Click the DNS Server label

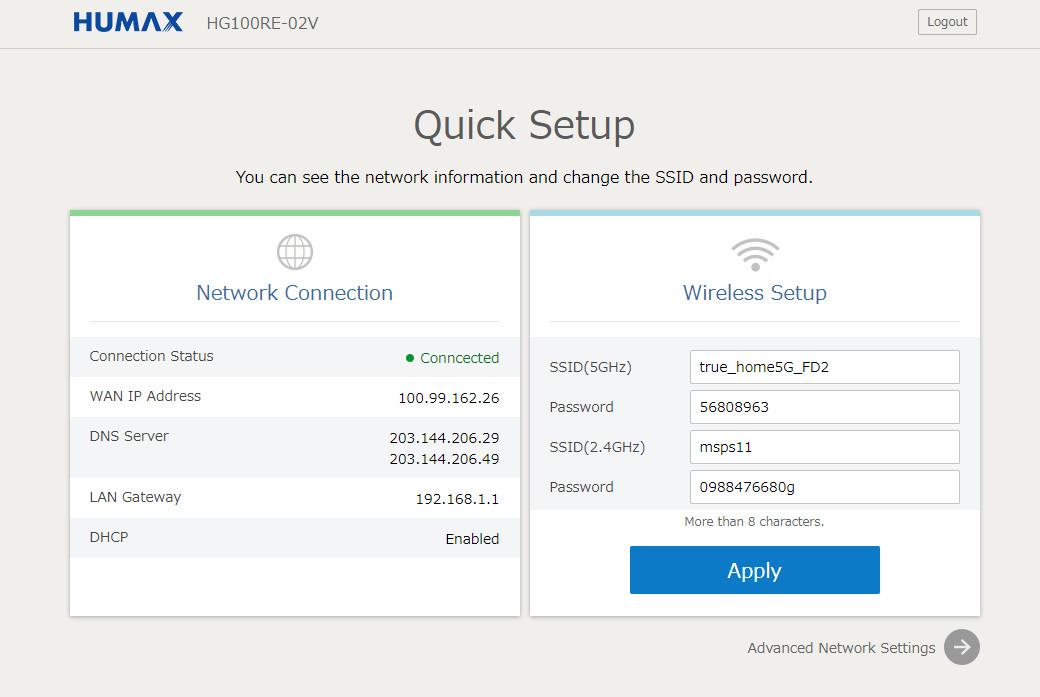point(129,436)
